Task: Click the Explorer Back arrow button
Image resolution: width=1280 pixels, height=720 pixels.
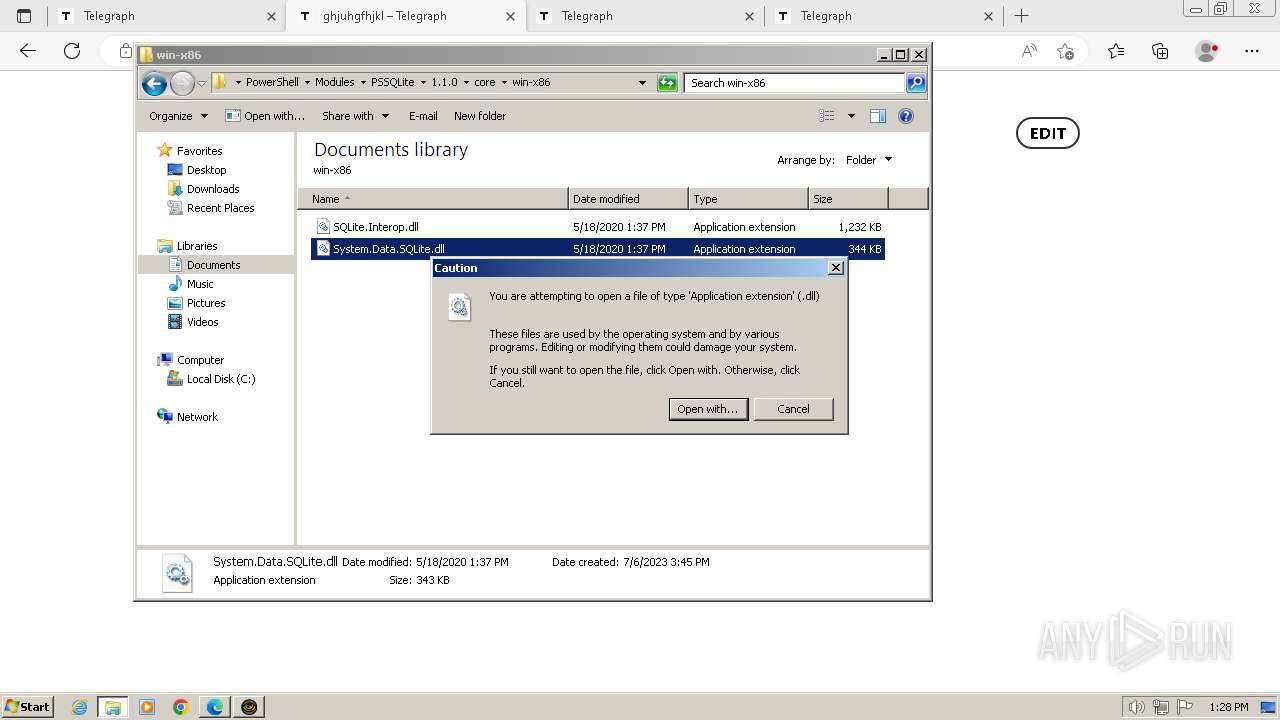Action: (154, 84)
